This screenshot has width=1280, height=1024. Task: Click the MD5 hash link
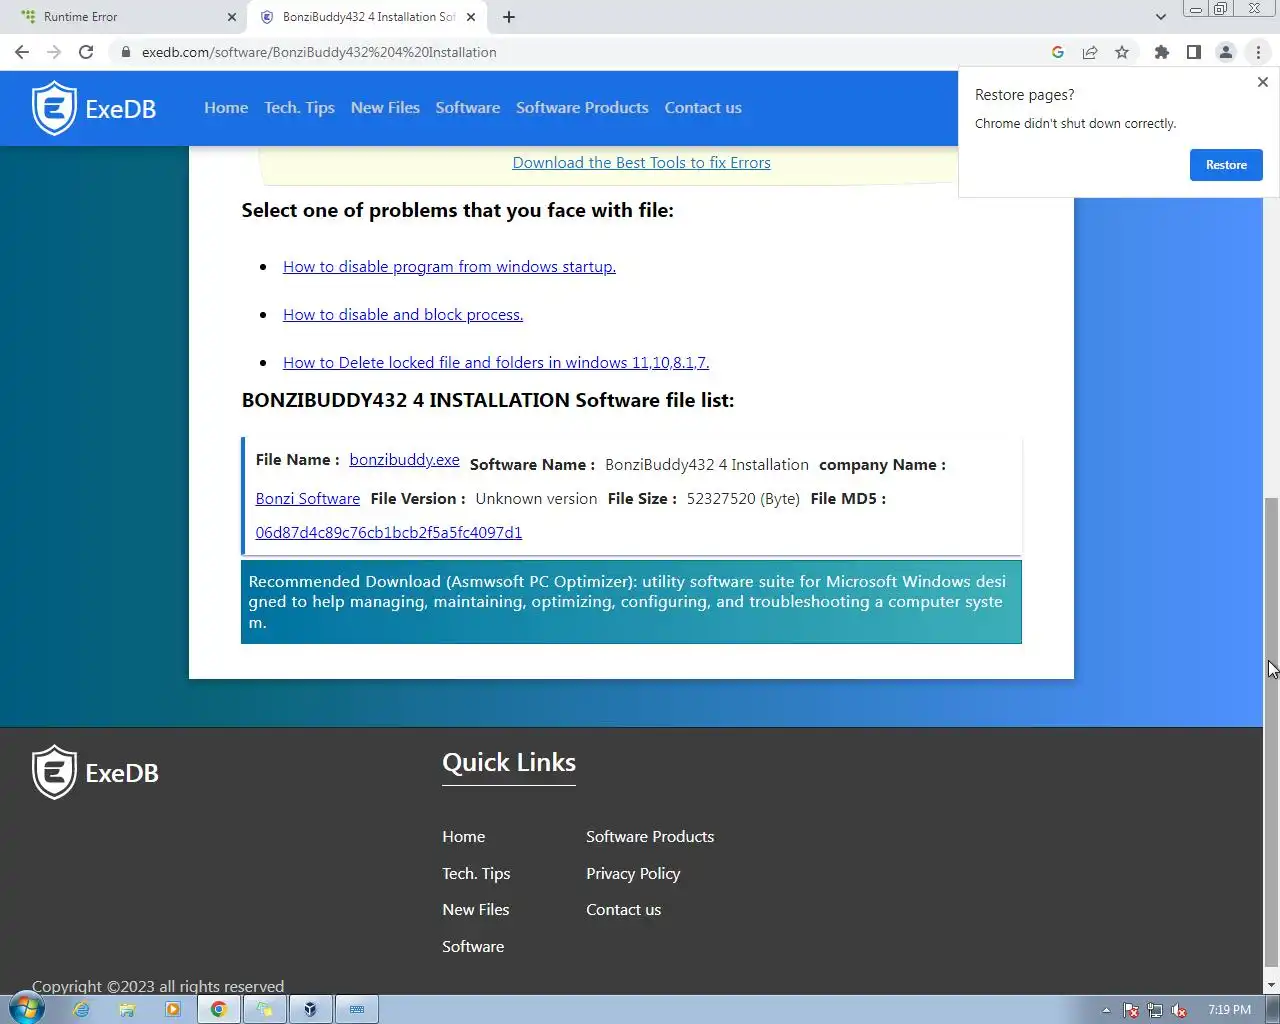(x=388, y=533)
